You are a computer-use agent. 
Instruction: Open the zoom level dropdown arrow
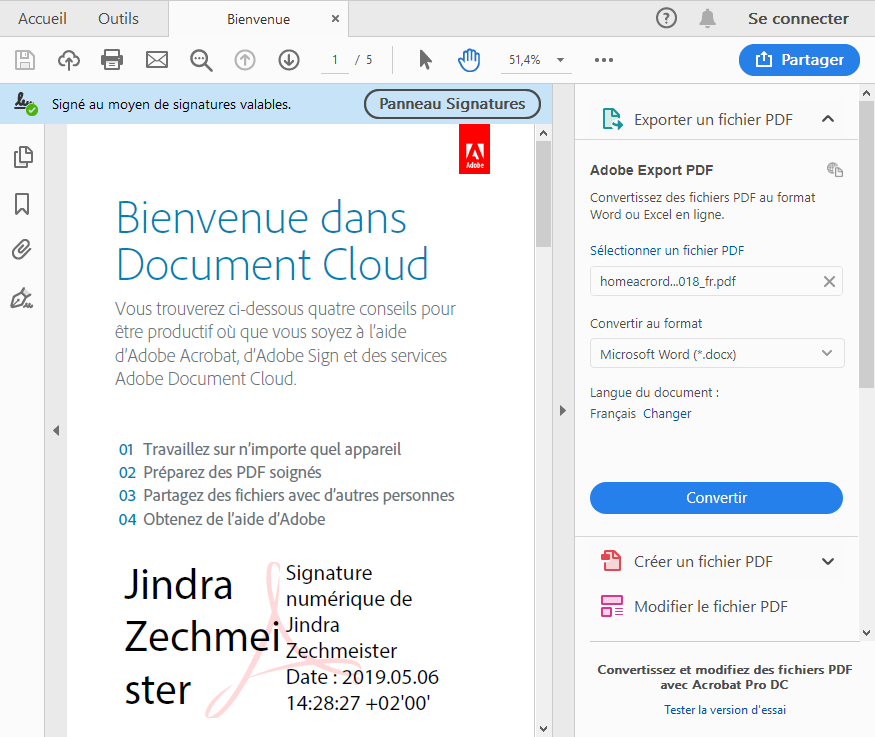click(560, 60)
